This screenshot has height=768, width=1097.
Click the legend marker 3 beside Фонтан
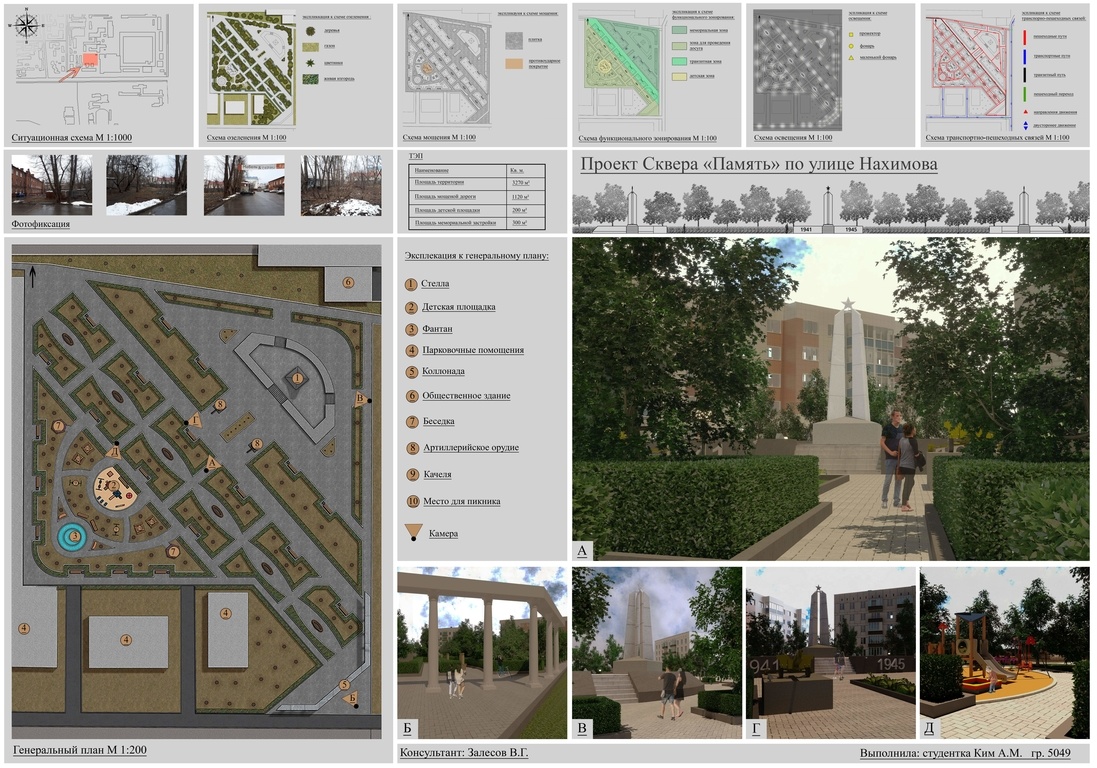411,329
